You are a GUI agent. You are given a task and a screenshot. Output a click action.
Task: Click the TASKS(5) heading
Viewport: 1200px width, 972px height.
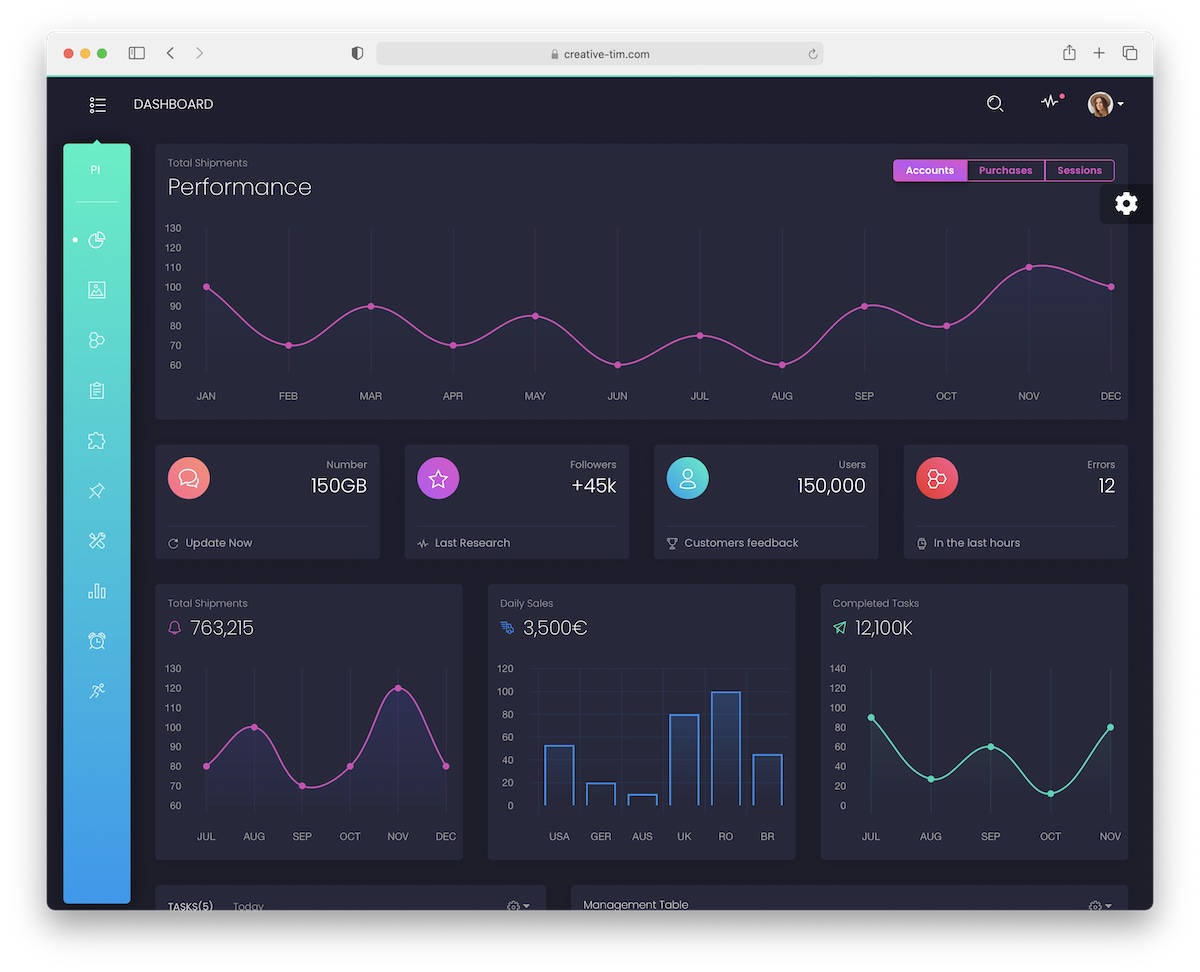click(190, 905)
